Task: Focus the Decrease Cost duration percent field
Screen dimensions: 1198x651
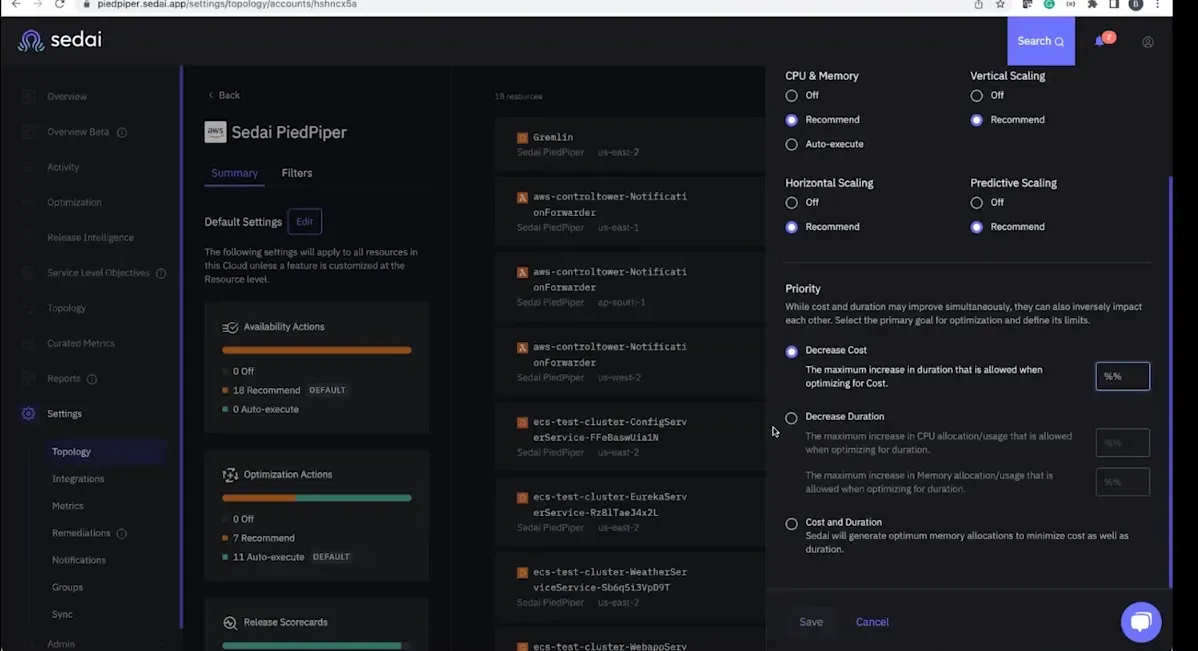Action: 1122,377
